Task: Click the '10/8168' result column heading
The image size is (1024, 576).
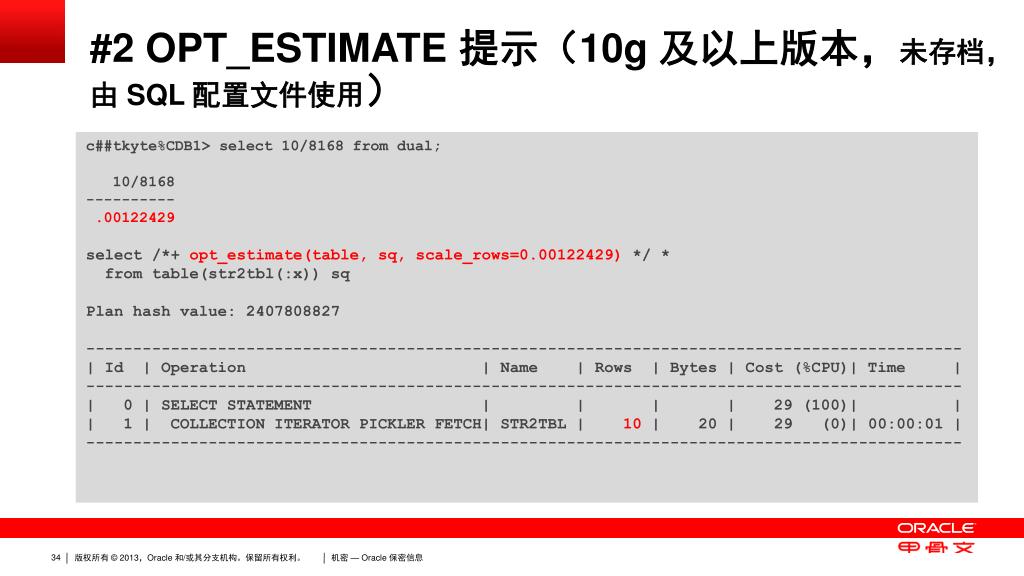Action: click(x=144, y=182)
